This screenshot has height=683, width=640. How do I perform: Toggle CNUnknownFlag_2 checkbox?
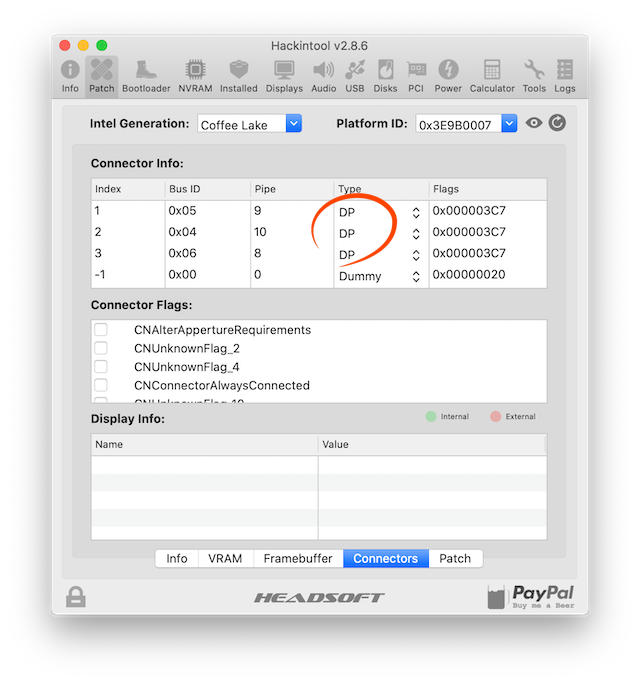101,348
